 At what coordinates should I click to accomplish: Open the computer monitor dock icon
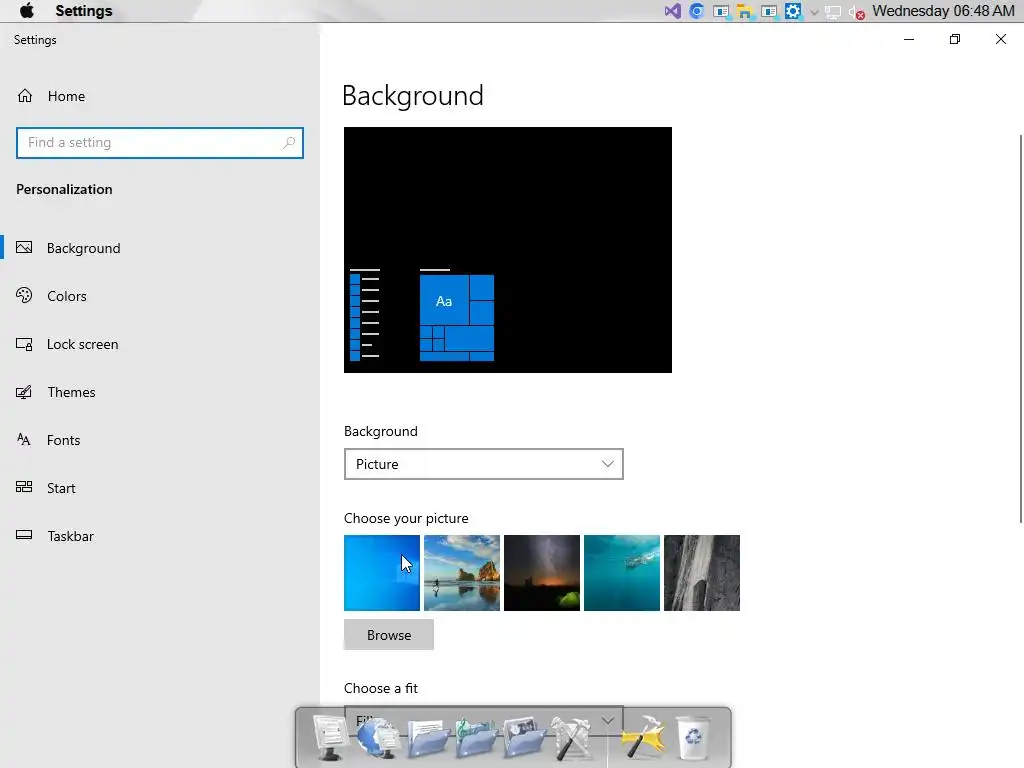[330, 737]
